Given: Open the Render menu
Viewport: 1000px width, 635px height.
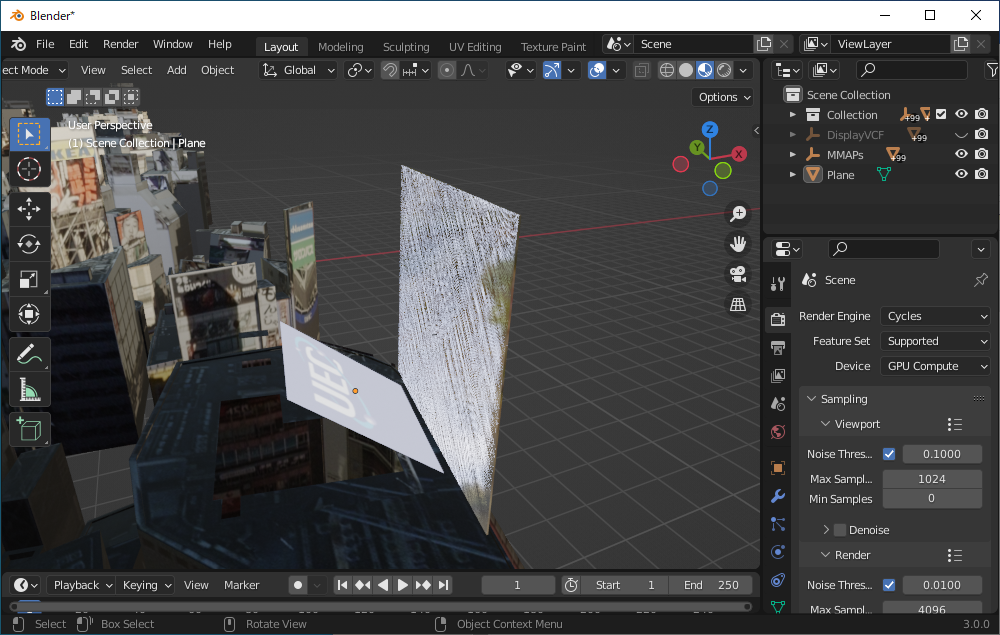Looking at the screenshot, I should (x=121, y=44).
